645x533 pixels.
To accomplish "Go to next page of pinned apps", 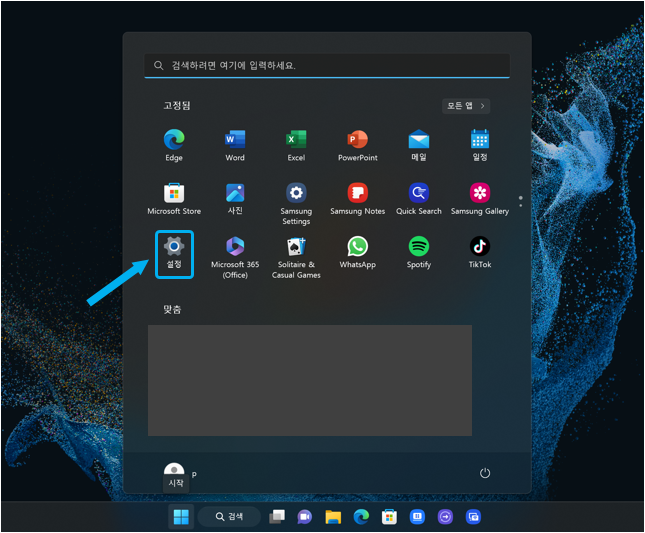I will click(521, 205).
